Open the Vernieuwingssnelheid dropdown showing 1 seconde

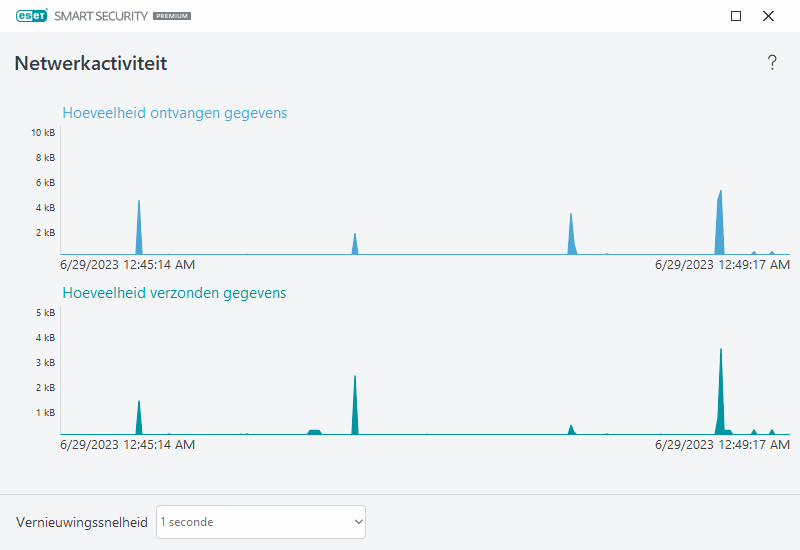[x=261, y=522]
